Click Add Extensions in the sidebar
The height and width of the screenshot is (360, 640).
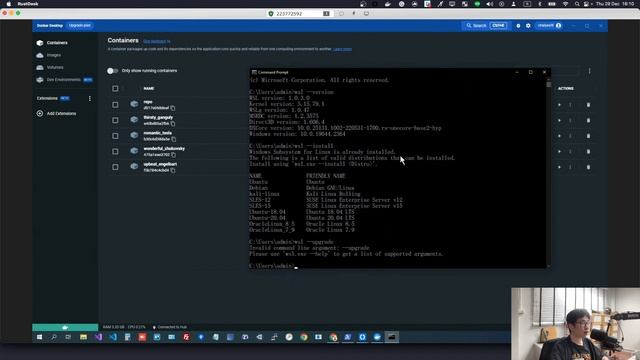[56, 113]
